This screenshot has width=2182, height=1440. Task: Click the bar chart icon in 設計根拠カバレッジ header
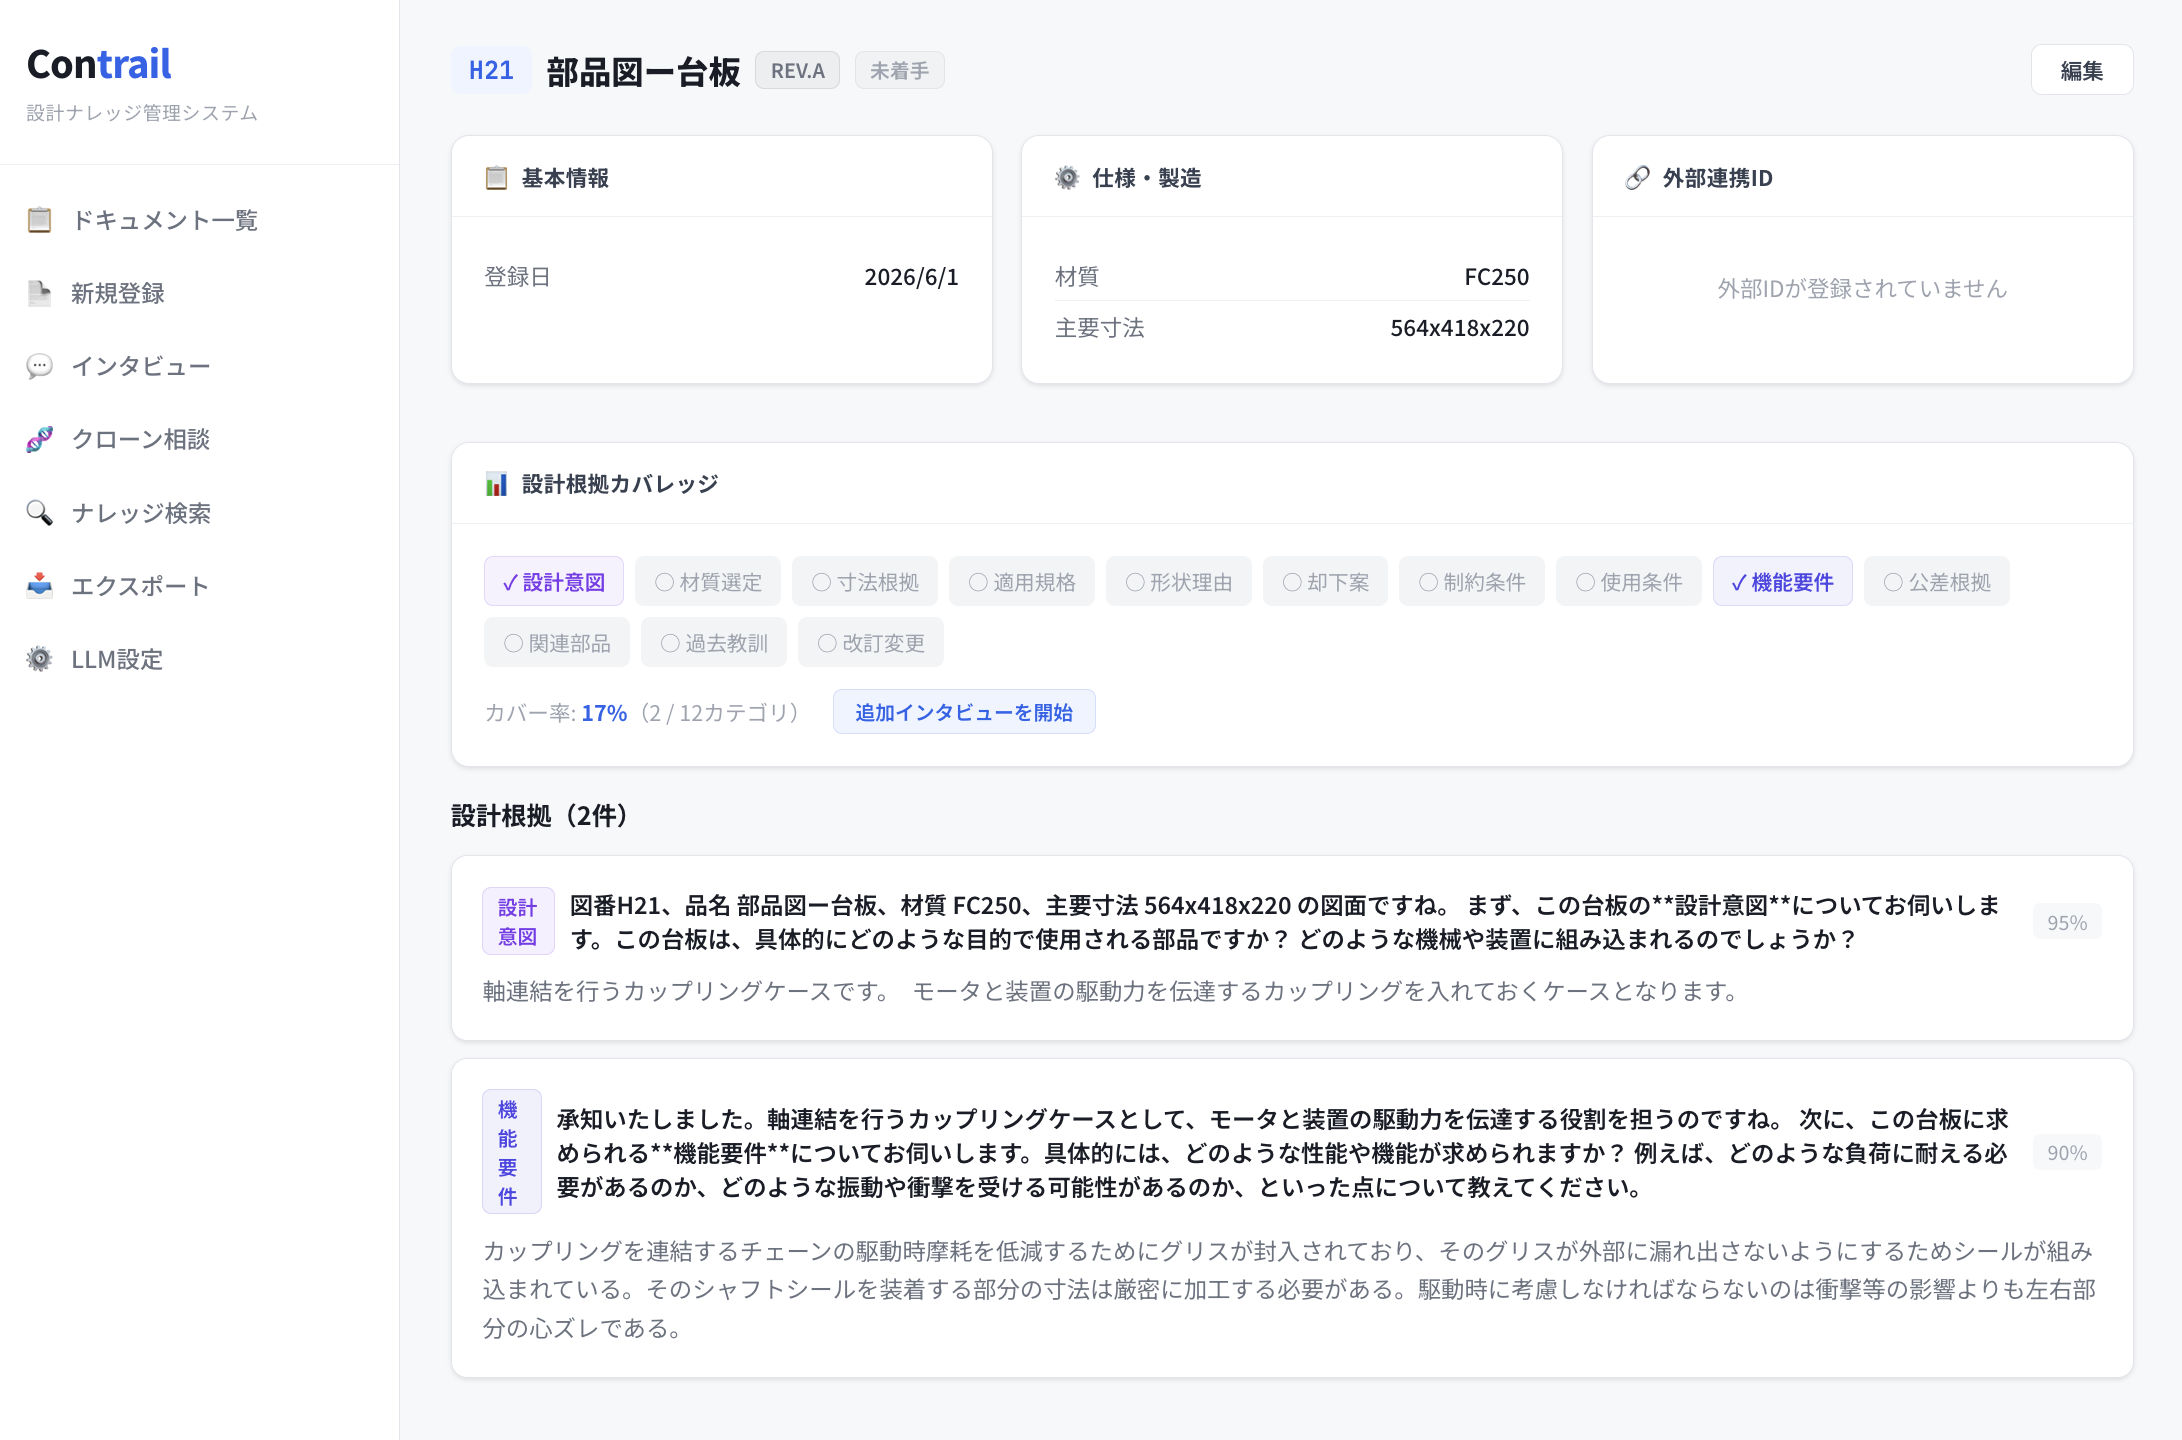point(496,484)
